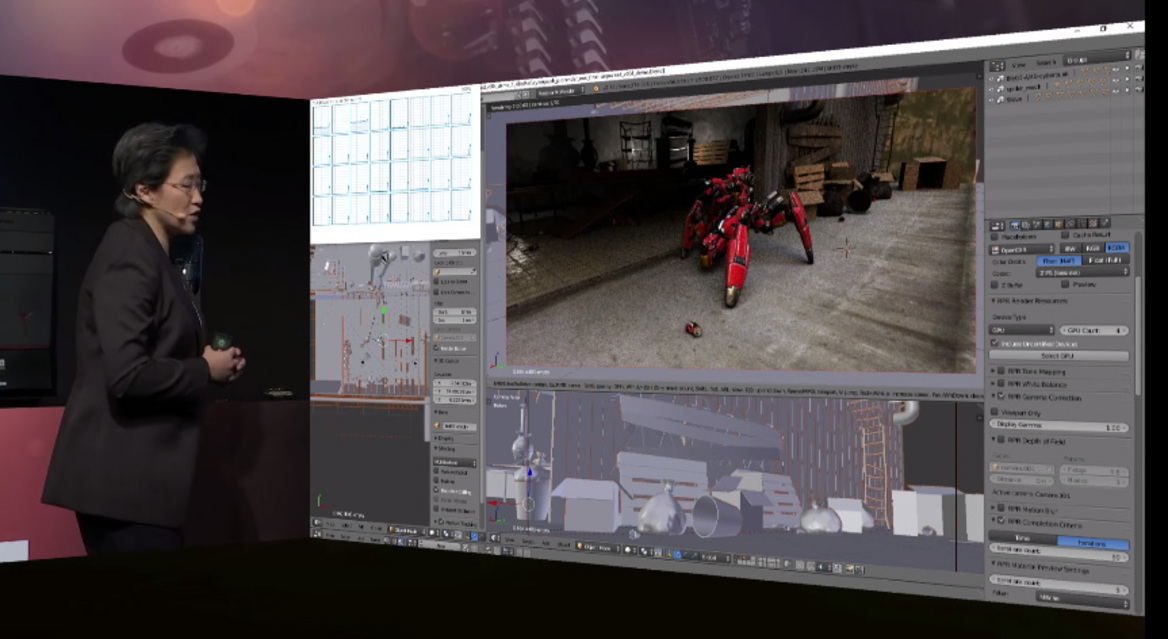The height and width of the screenshot is (639, 1168).
Task: Enable the Viewport Only checkbox
Action: (994, 411)
